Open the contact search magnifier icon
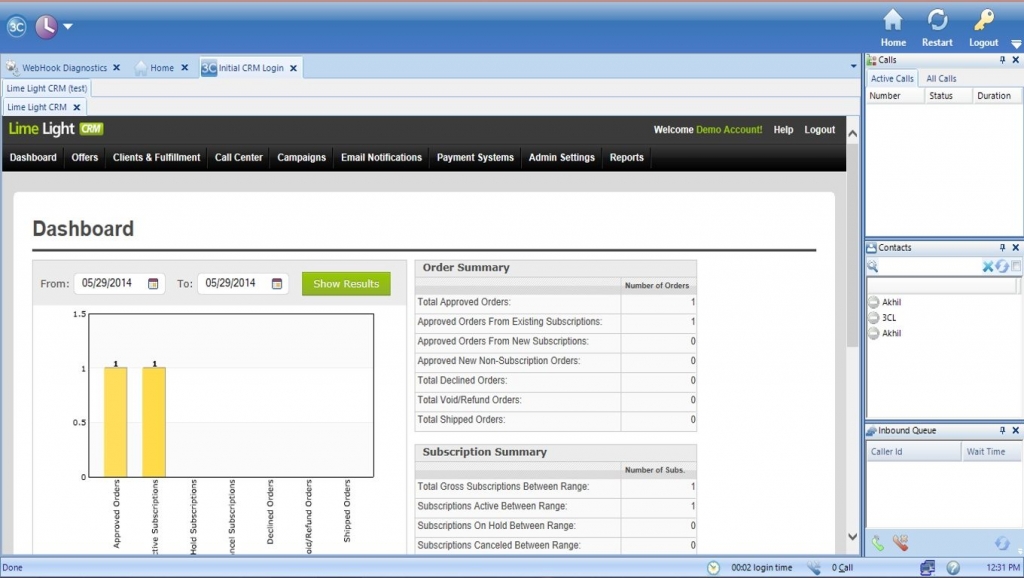The height and width of the screenshot is (578, 1024). [x=872, y=266]
